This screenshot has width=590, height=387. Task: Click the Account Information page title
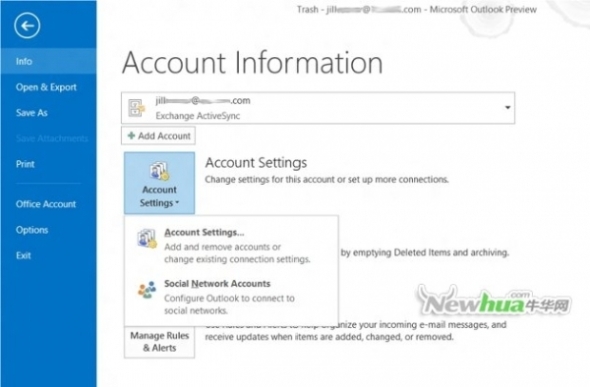(x=252, y=62)
